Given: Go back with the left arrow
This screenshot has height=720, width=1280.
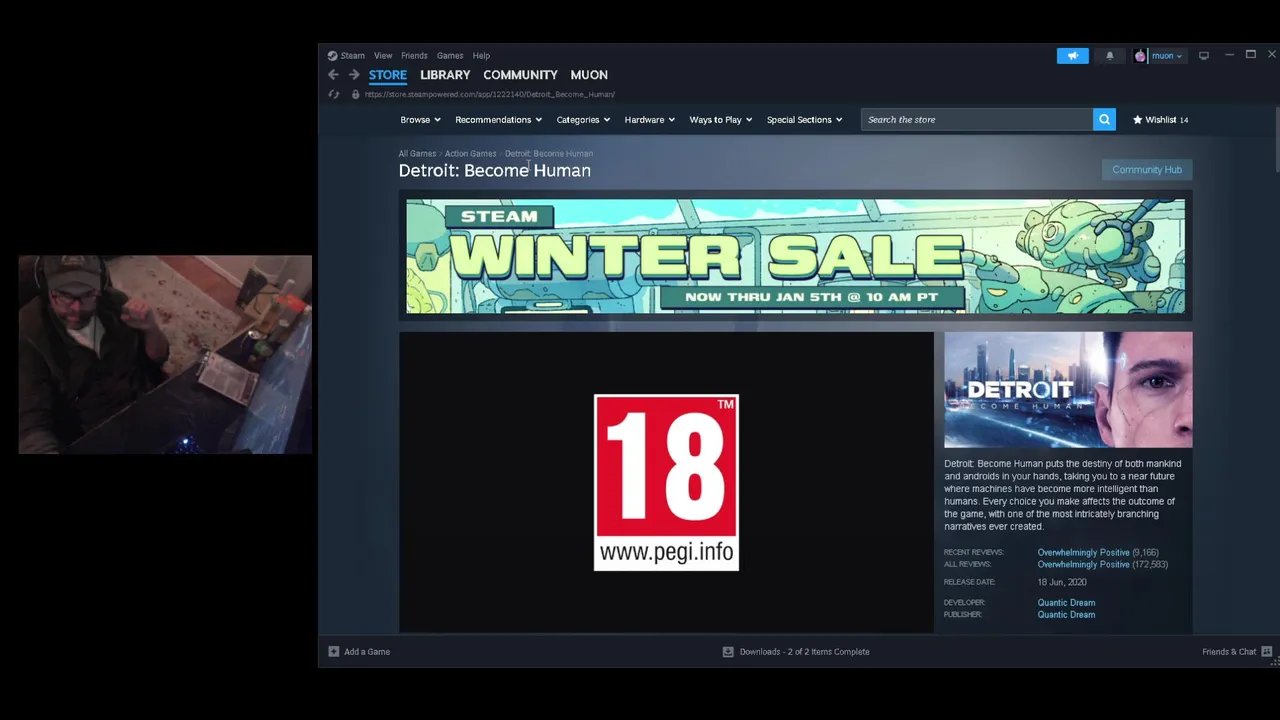Looking at the screenshot, I should point(333,75).
